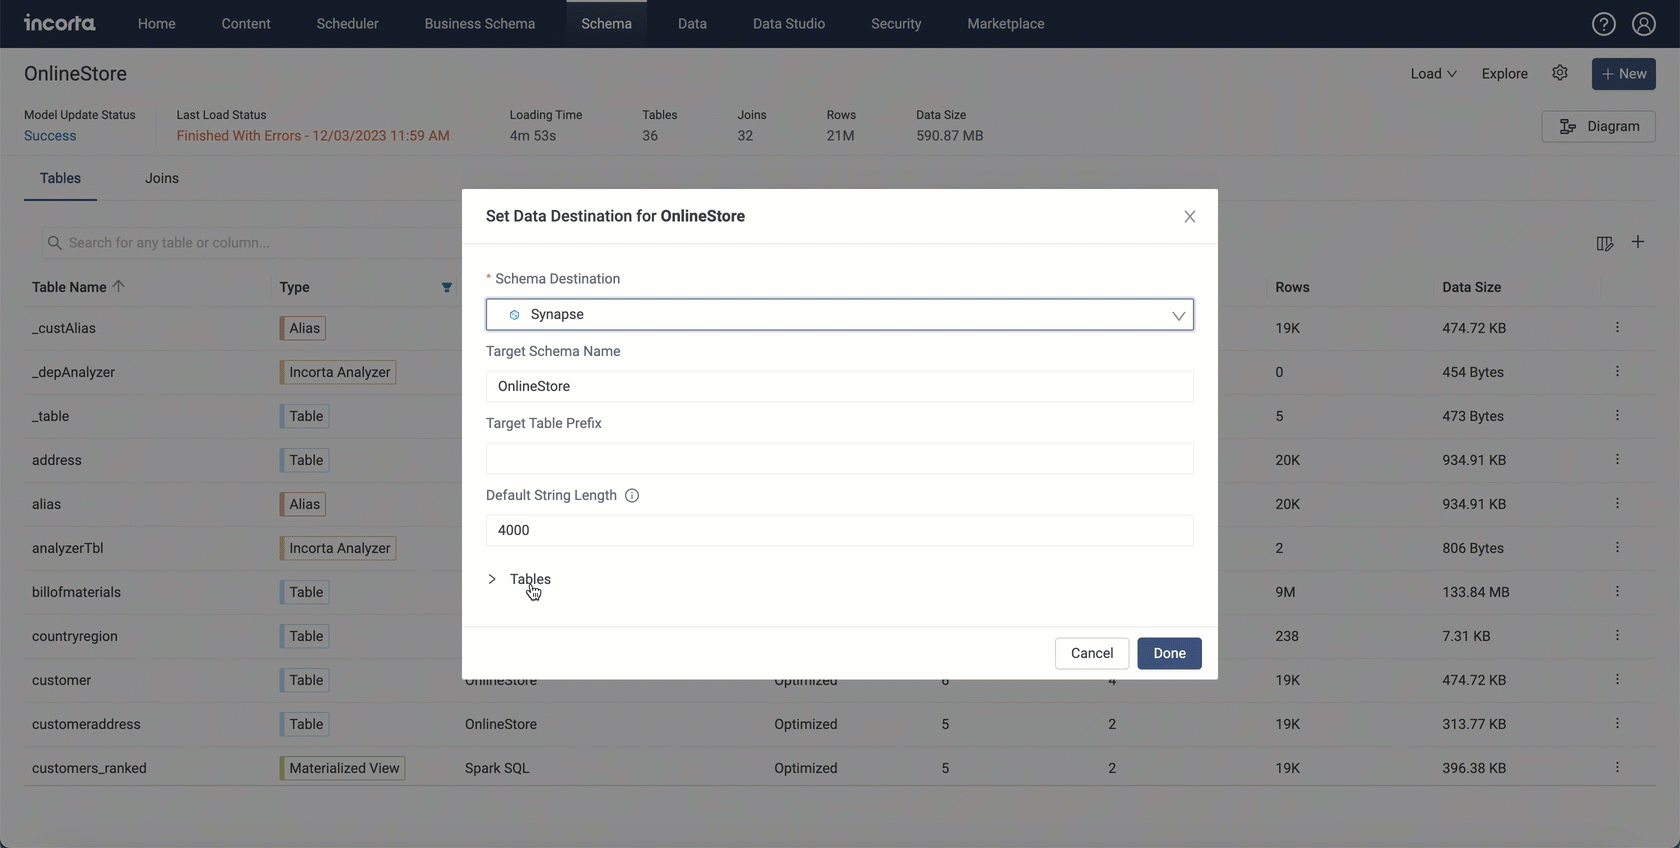Open row menu for _custAlias
The width and height of the screenshot is (1680, 848).
(x=1617, y=328)
